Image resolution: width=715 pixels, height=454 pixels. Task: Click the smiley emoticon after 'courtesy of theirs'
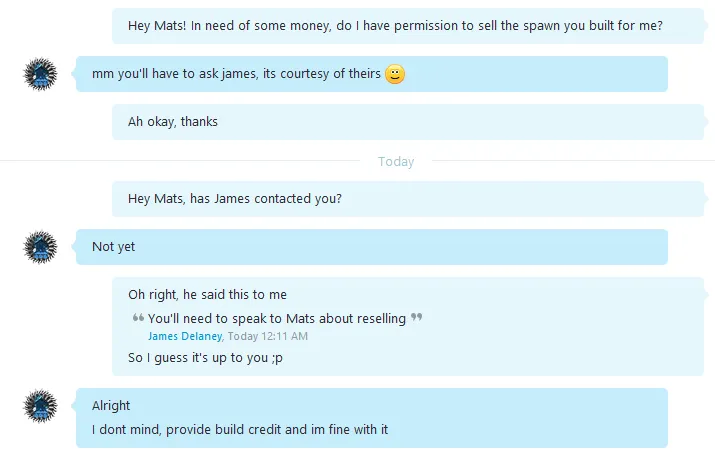[x=395, y=74]
